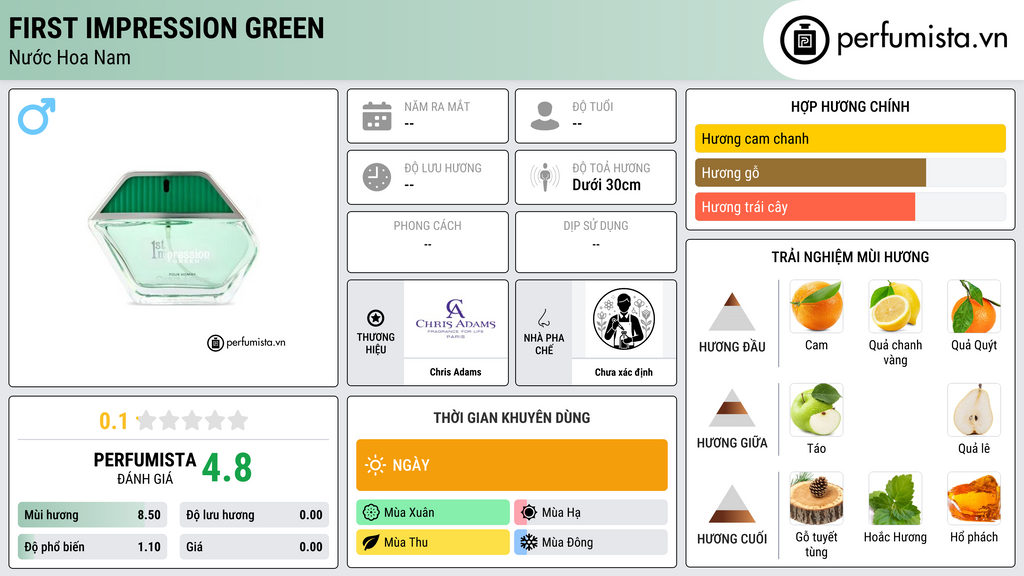This screenshot has width=1024, height=576.
Task: Click the star badge icon above Thương hiệu
Action: tap(376, 318)
